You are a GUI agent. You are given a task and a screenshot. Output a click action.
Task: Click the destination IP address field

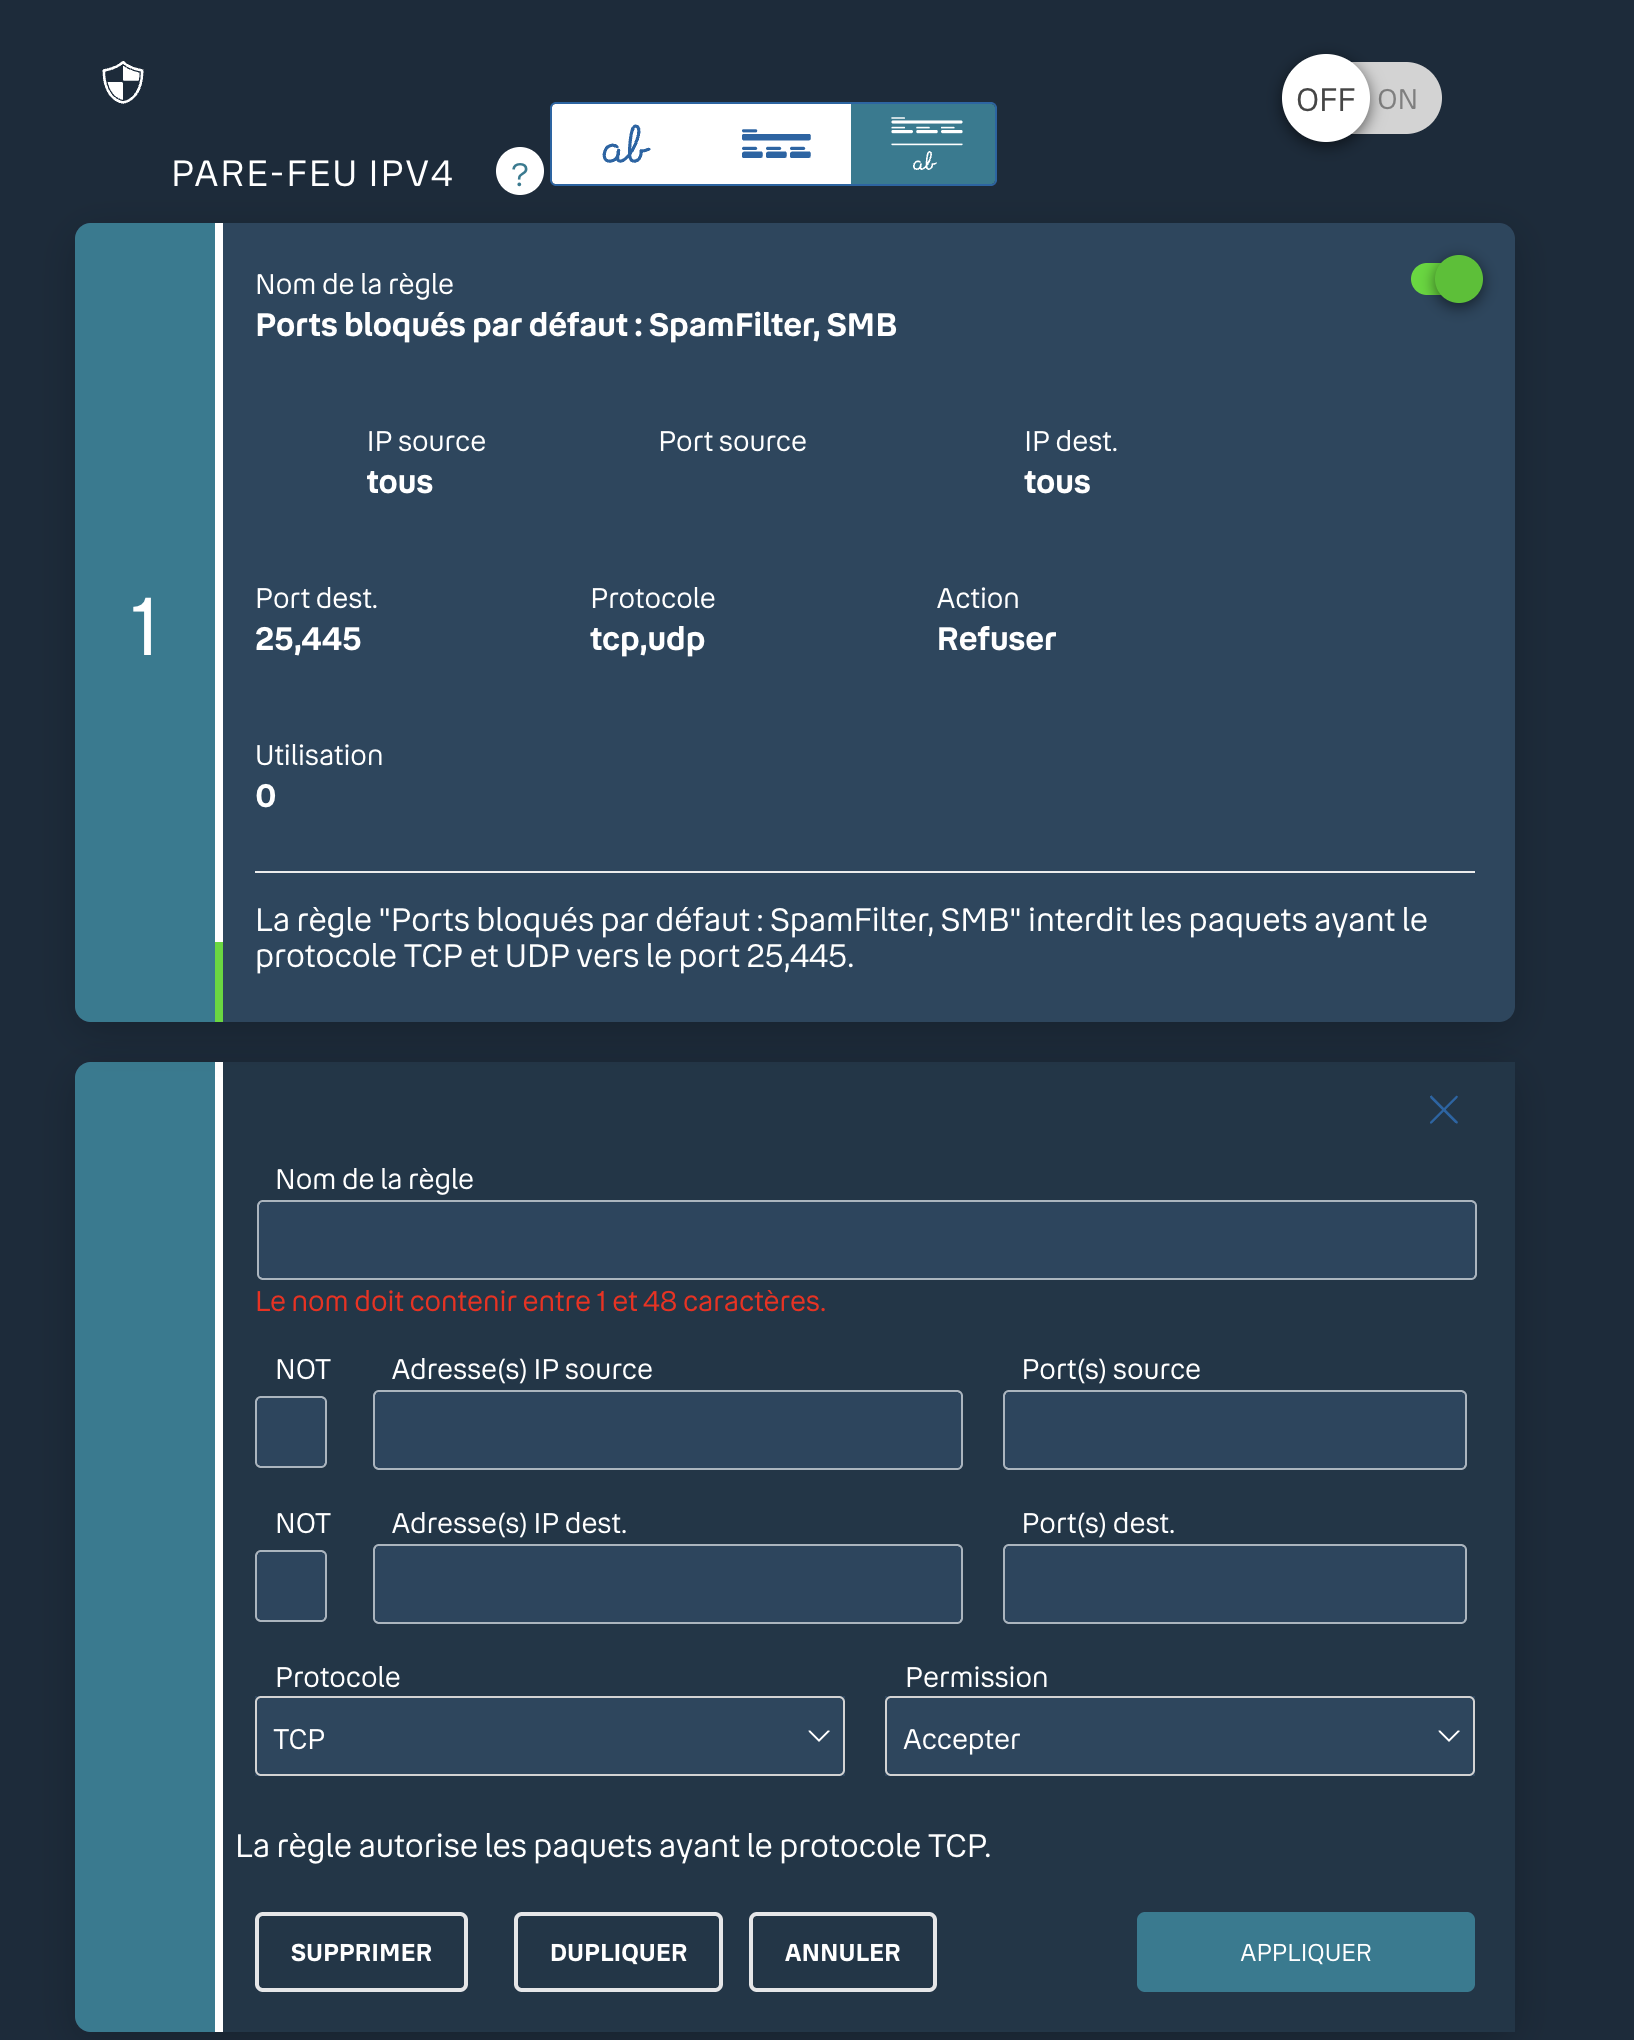[x=667, y=1584]
